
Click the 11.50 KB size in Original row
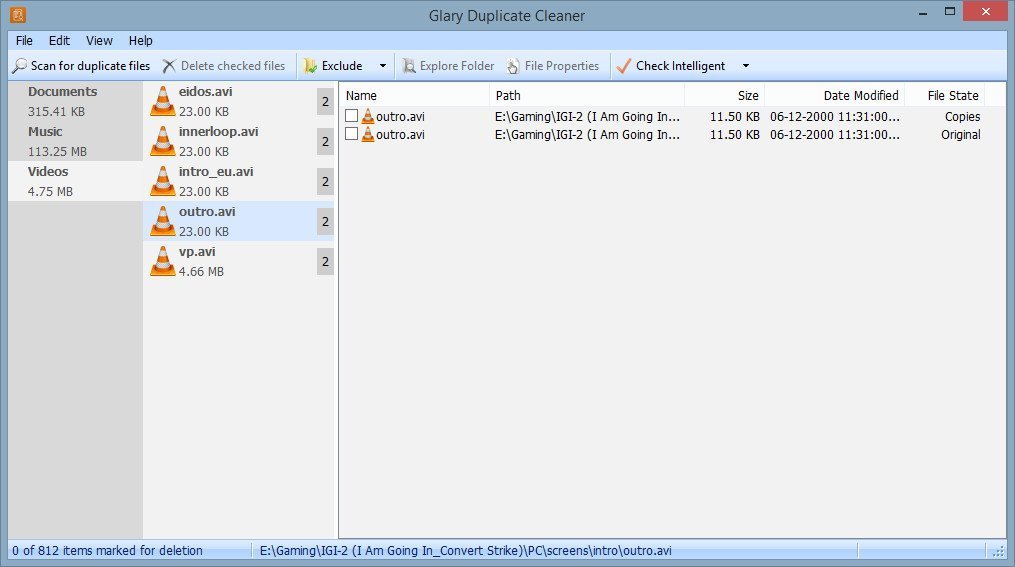[x=735, y=135]
